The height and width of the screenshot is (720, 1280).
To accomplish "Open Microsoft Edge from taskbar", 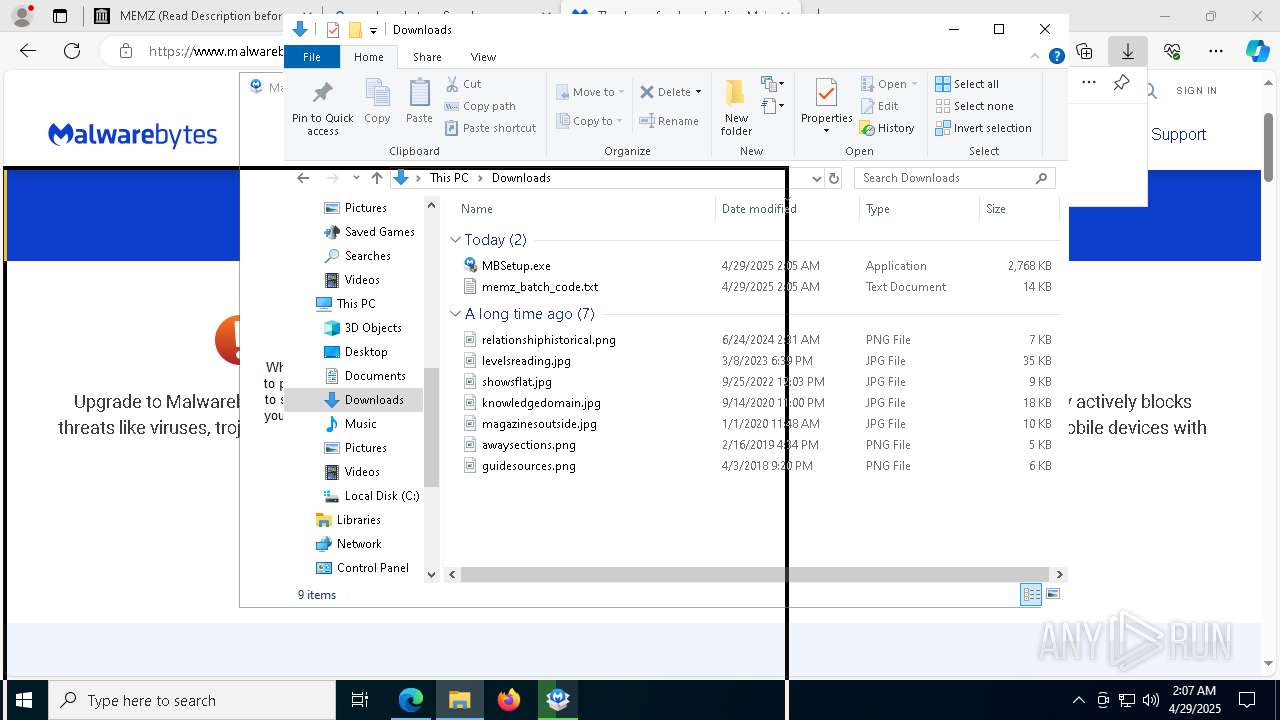I will click(411, 700).
